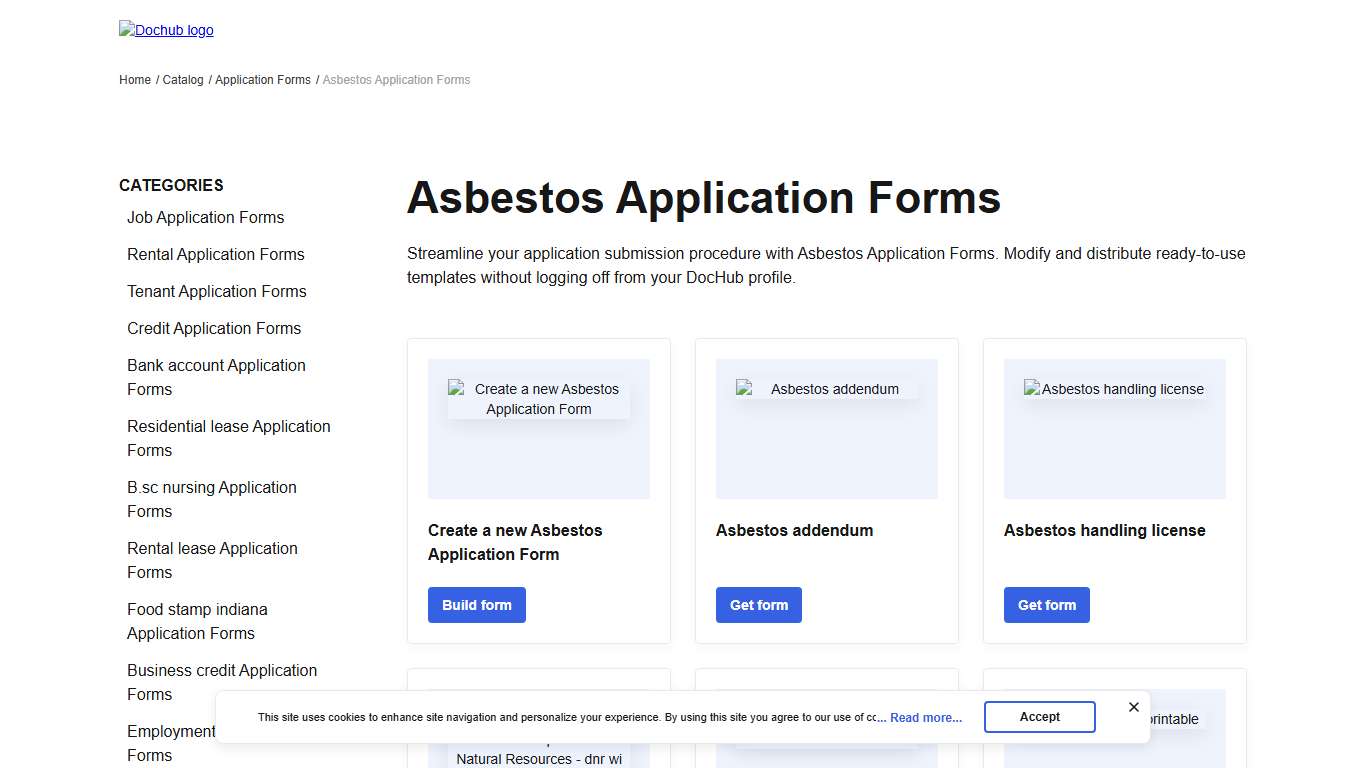Navigate Home via the breadcrumb

[134, 79]
